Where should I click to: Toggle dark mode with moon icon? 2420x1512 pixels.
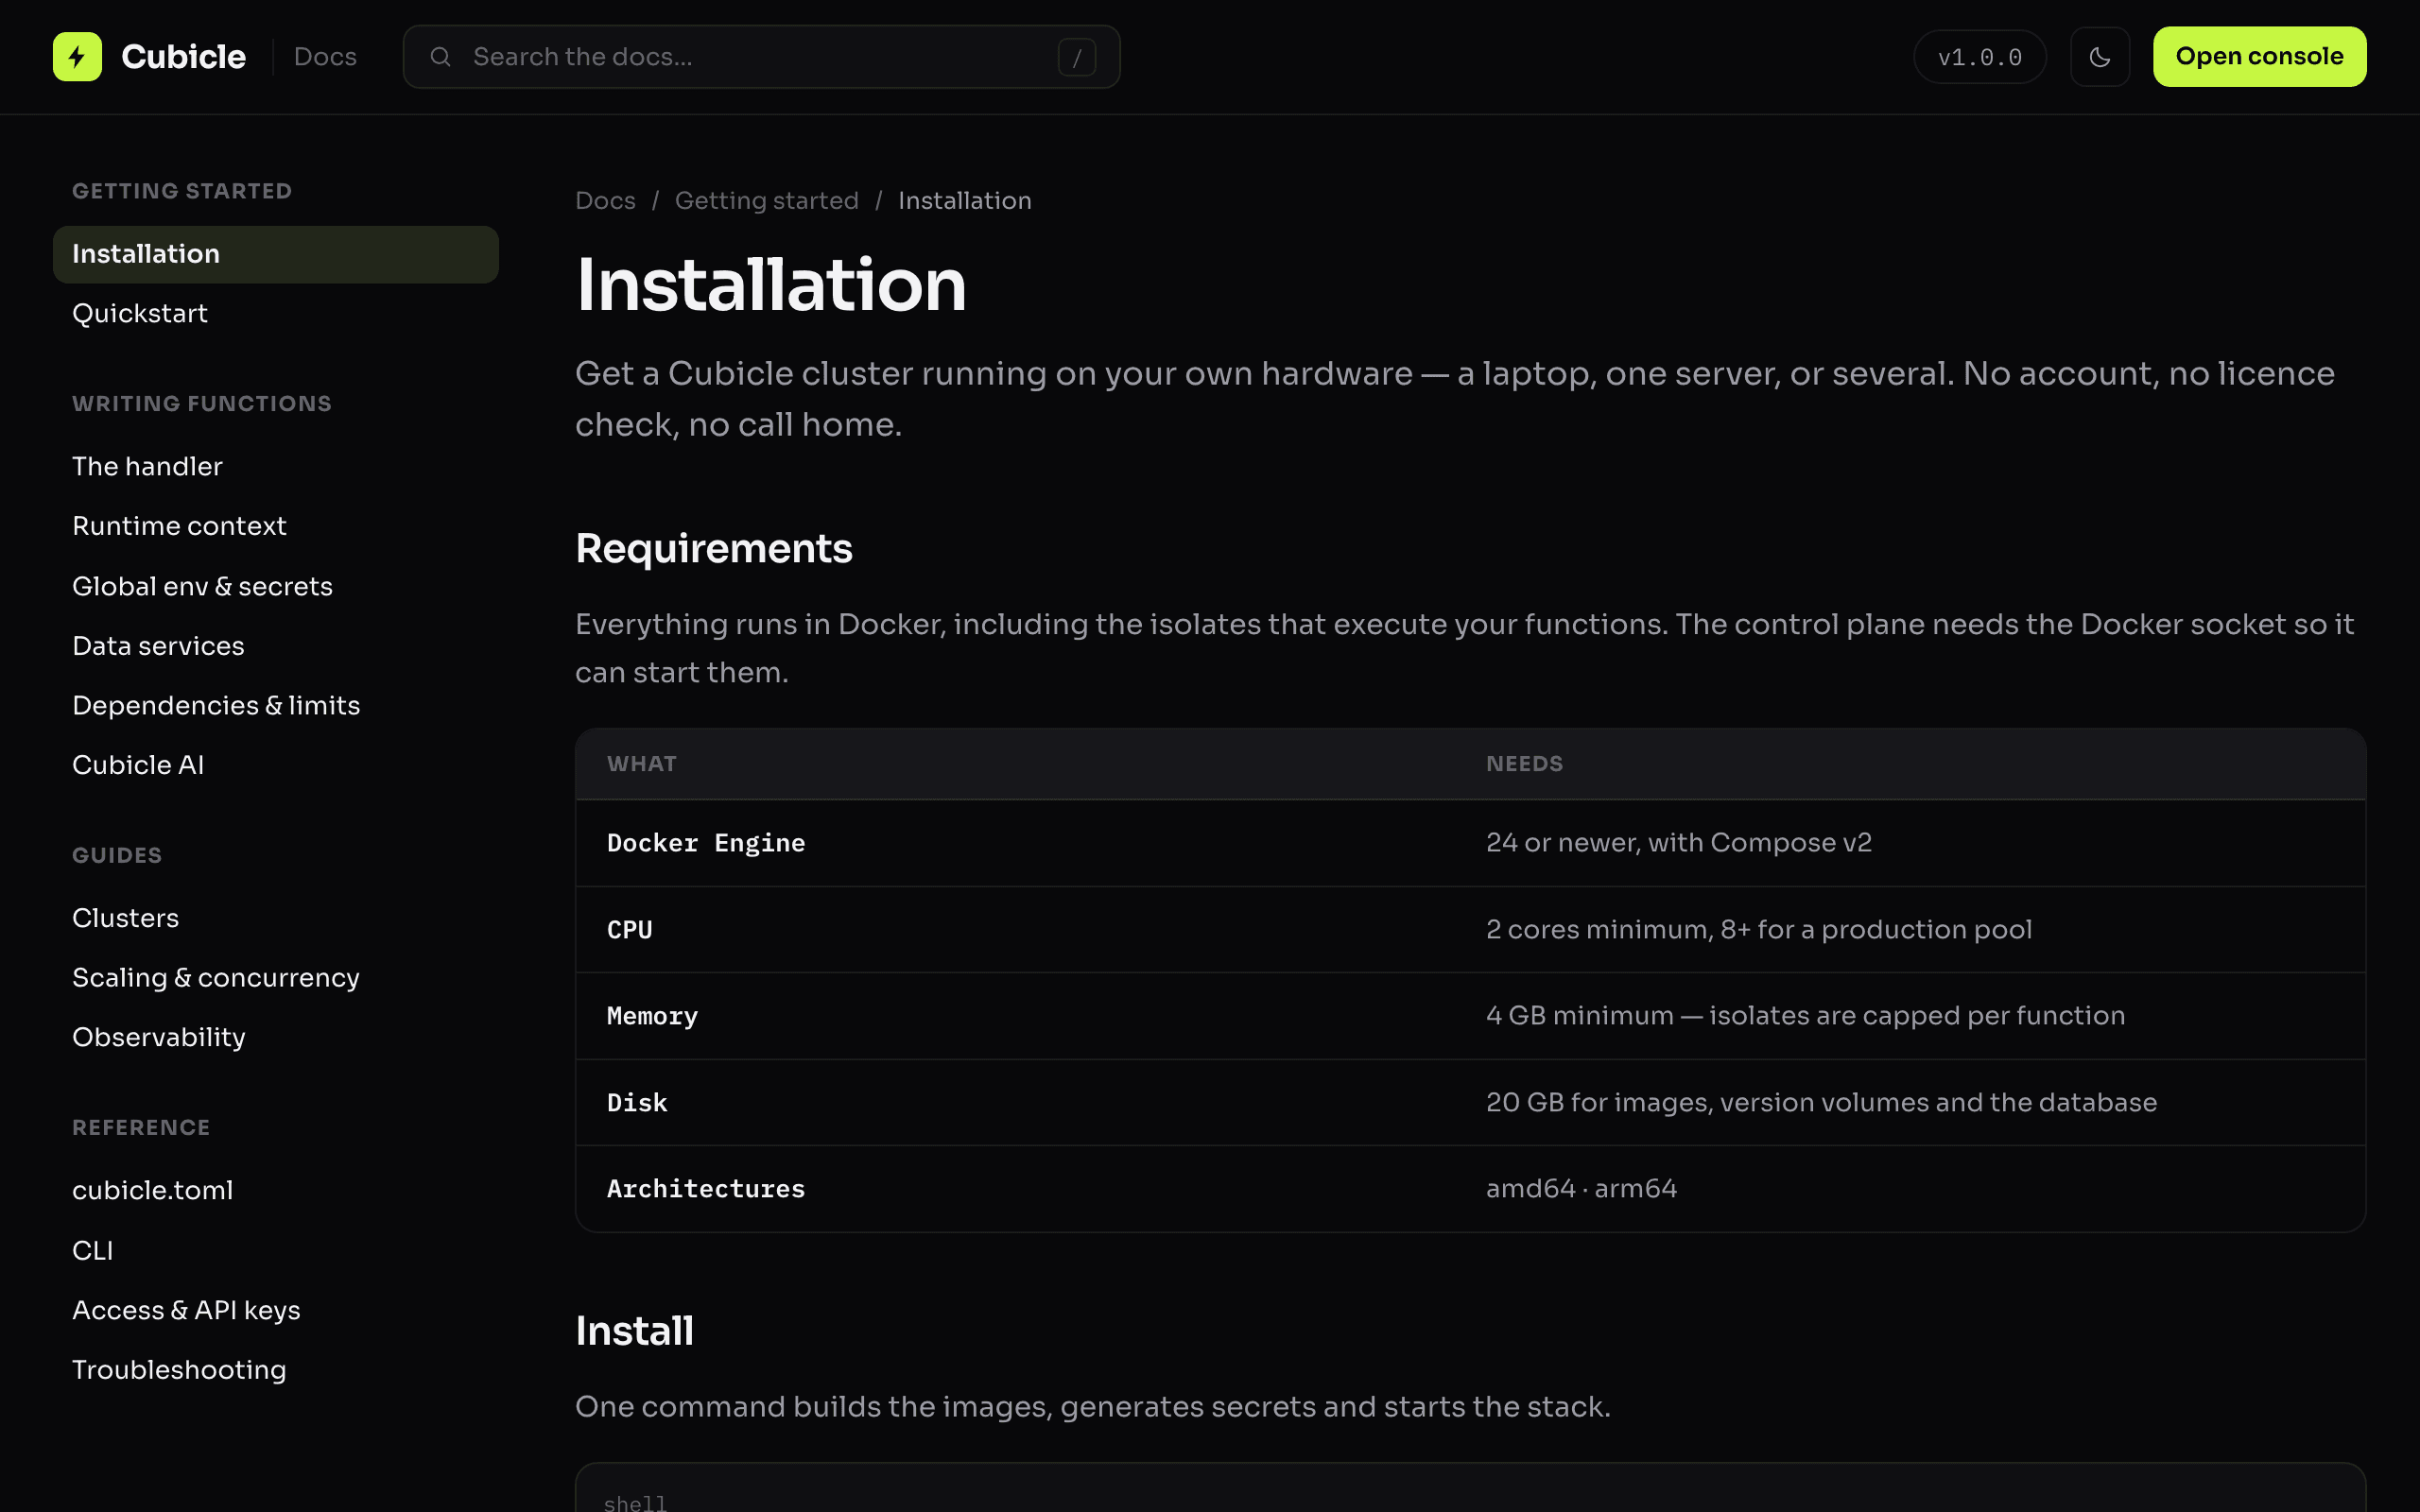[2099, 57]
